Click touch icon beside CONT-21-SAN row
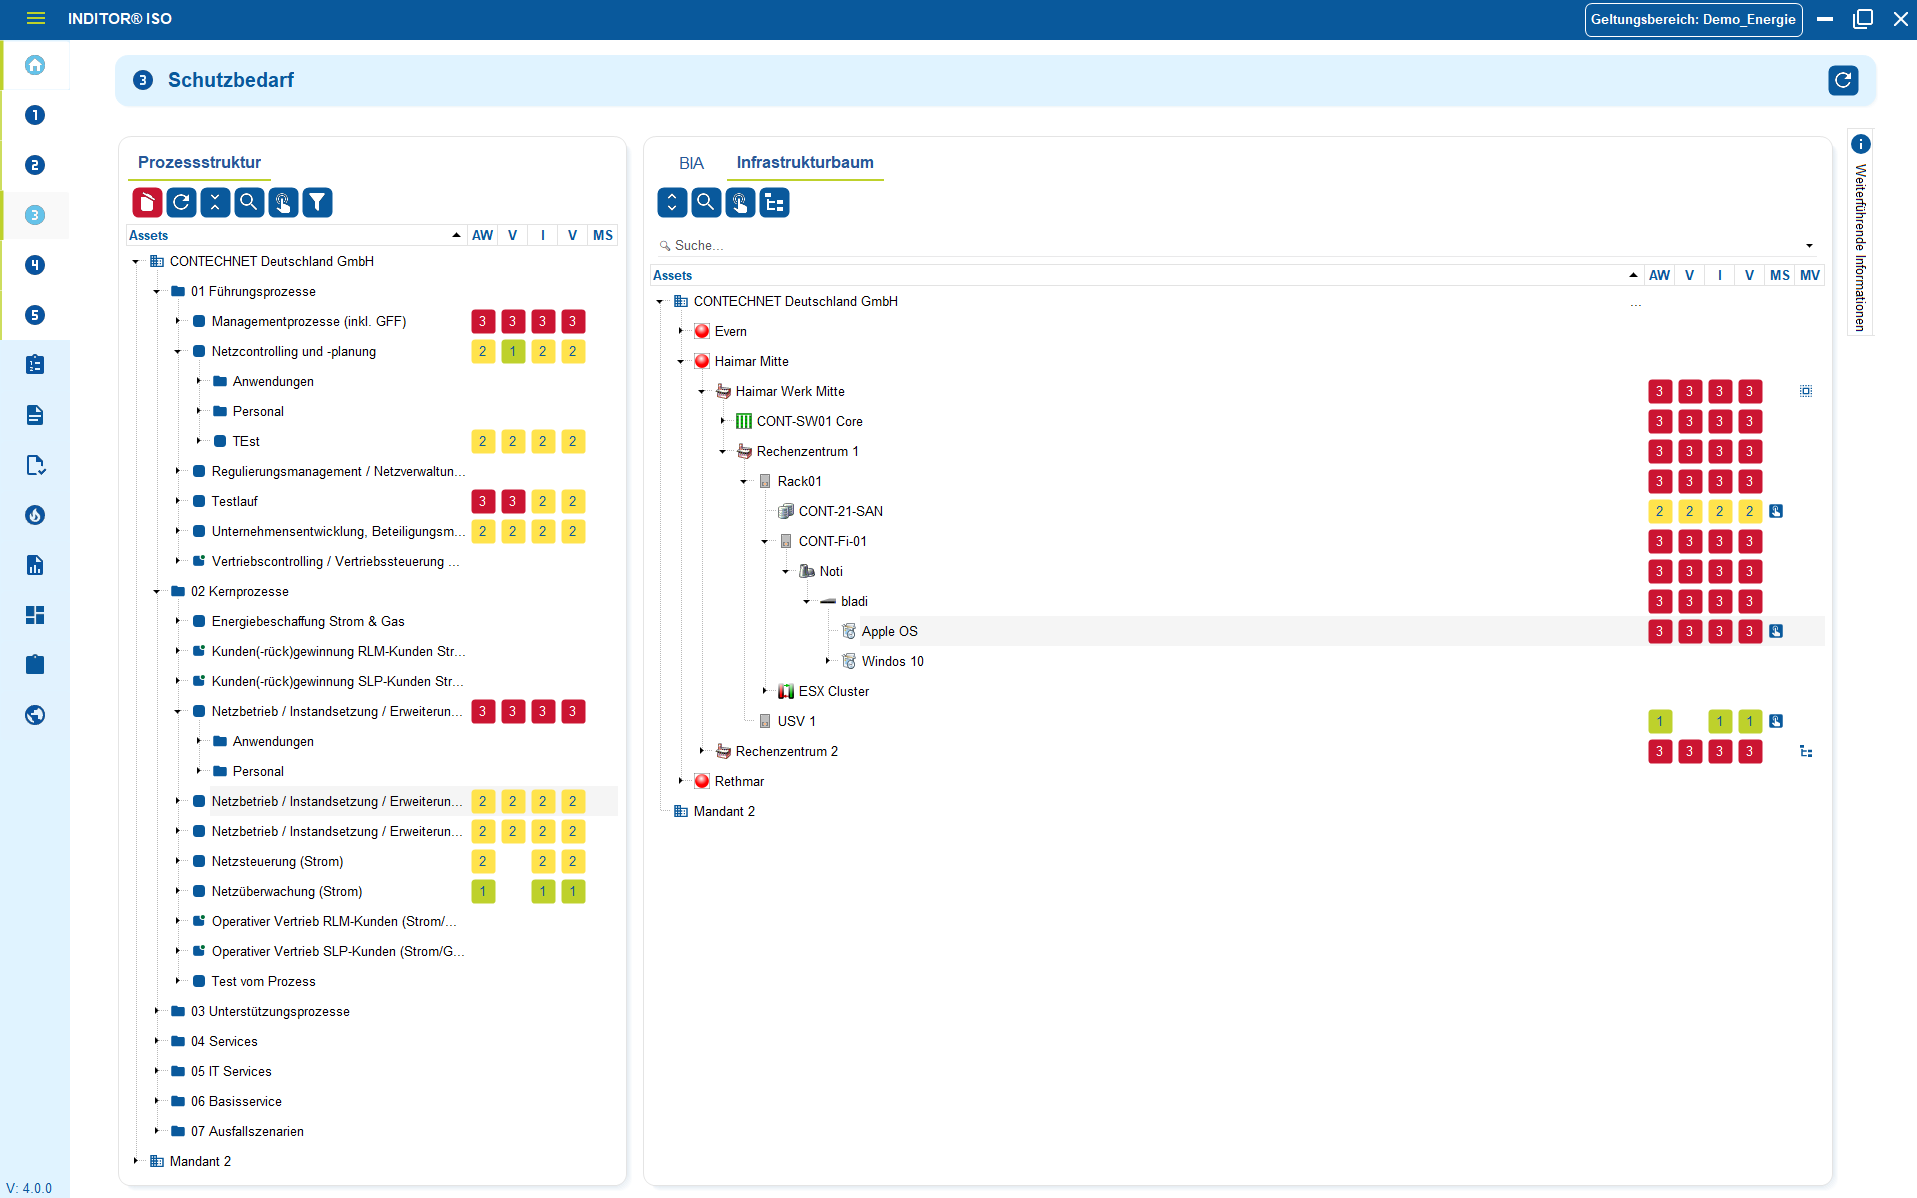 pos(1776,511)
